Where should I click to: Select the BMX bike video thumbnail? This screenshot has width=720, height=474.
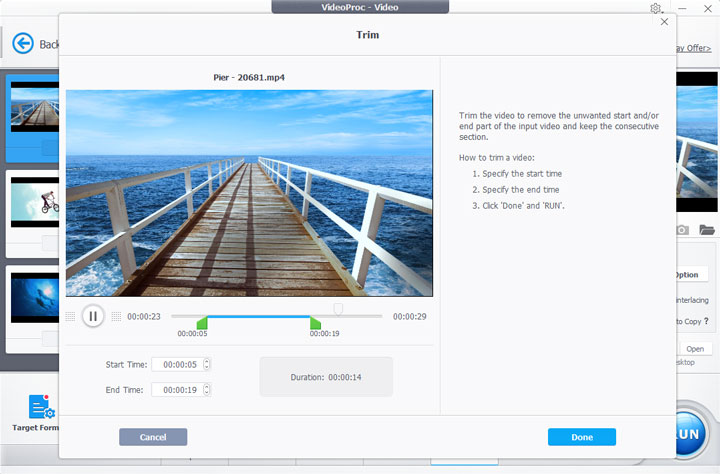35,202
